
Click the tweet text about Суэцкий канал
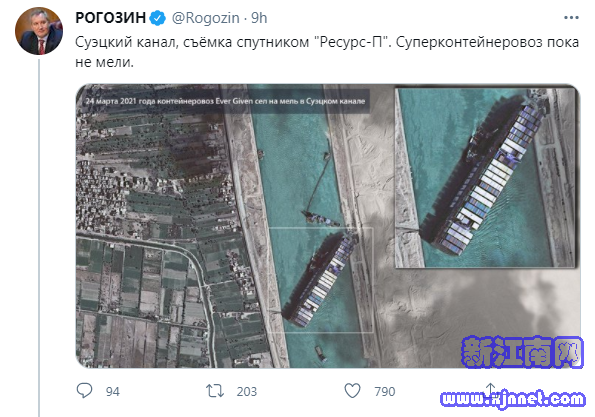coord(327,52)
